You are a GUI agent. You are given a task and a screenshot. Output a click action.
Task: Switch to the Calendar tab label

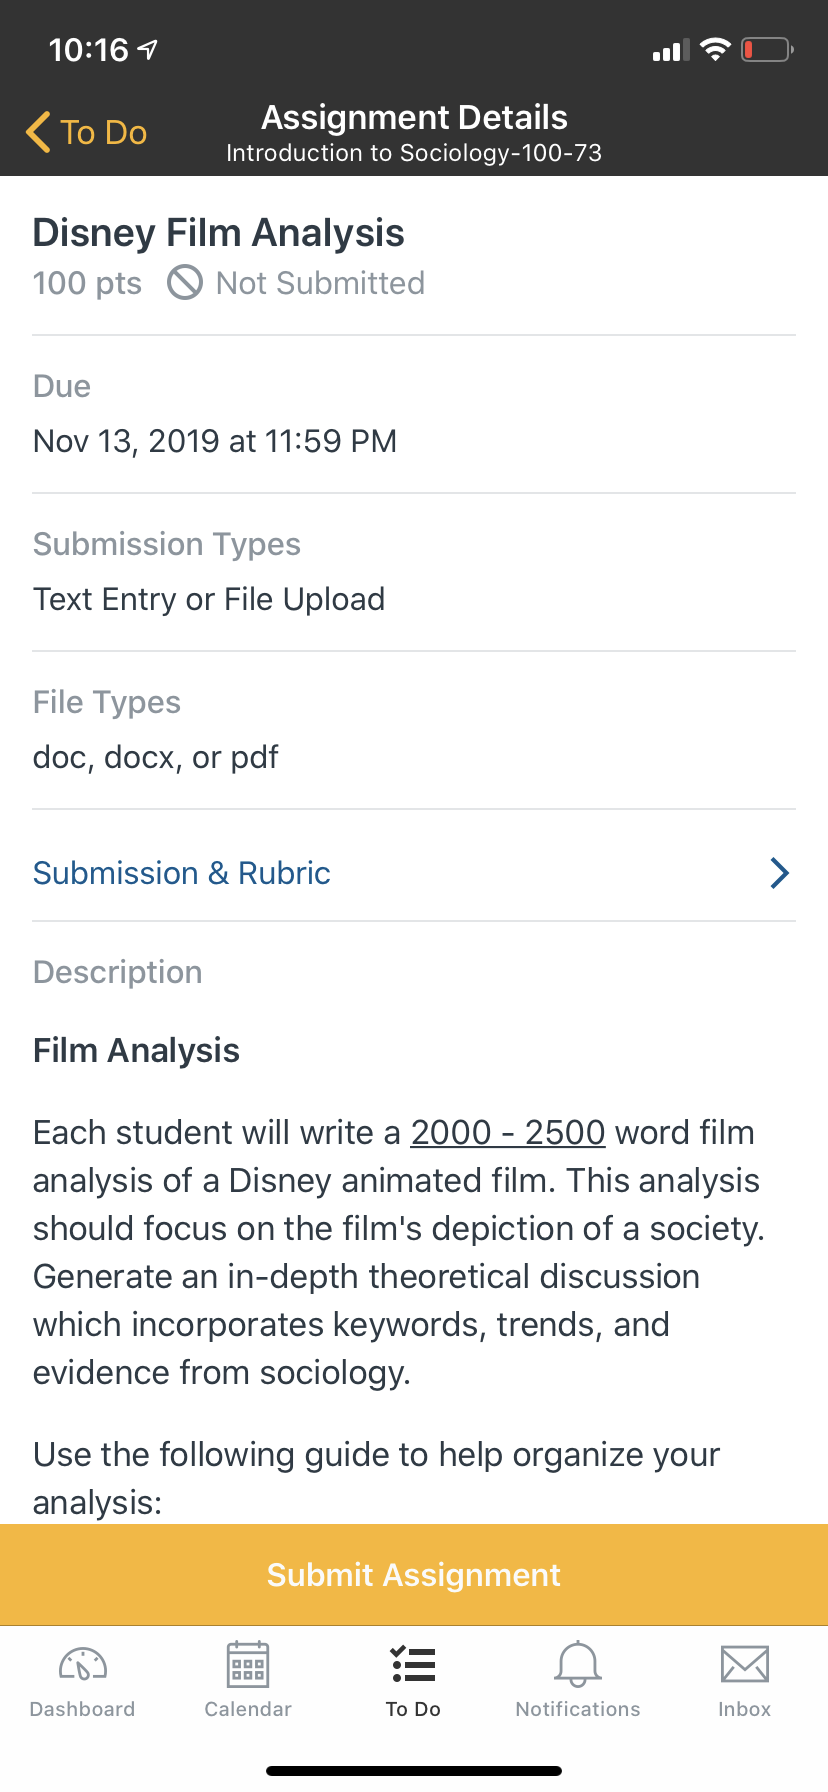click(x=248, y=1709)
